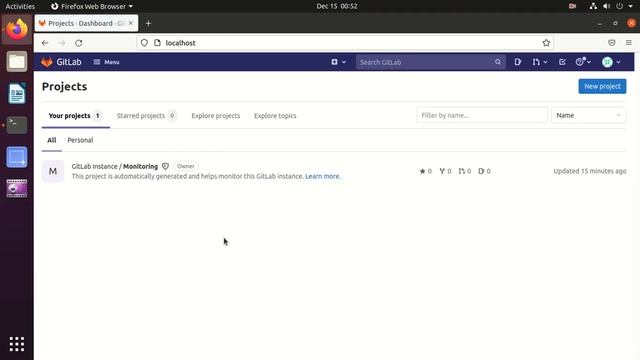
Task: Open the Explore topics tab
Action: (x=275, y=116)
